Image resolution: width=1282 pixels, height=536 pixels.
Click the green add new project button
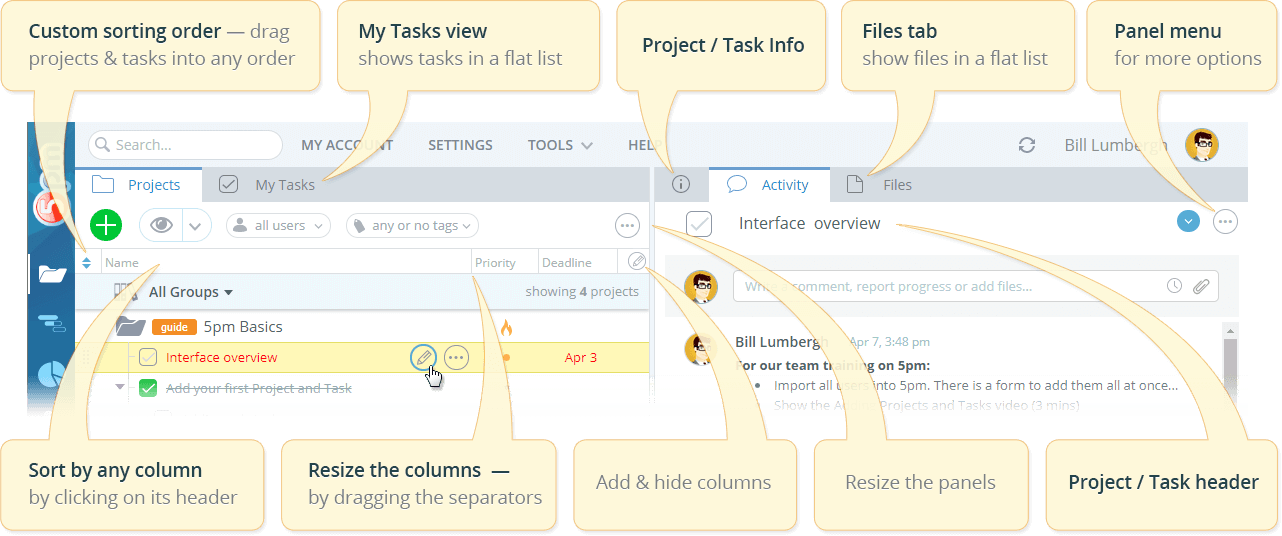pyautogui.click(x=106, y=225)
